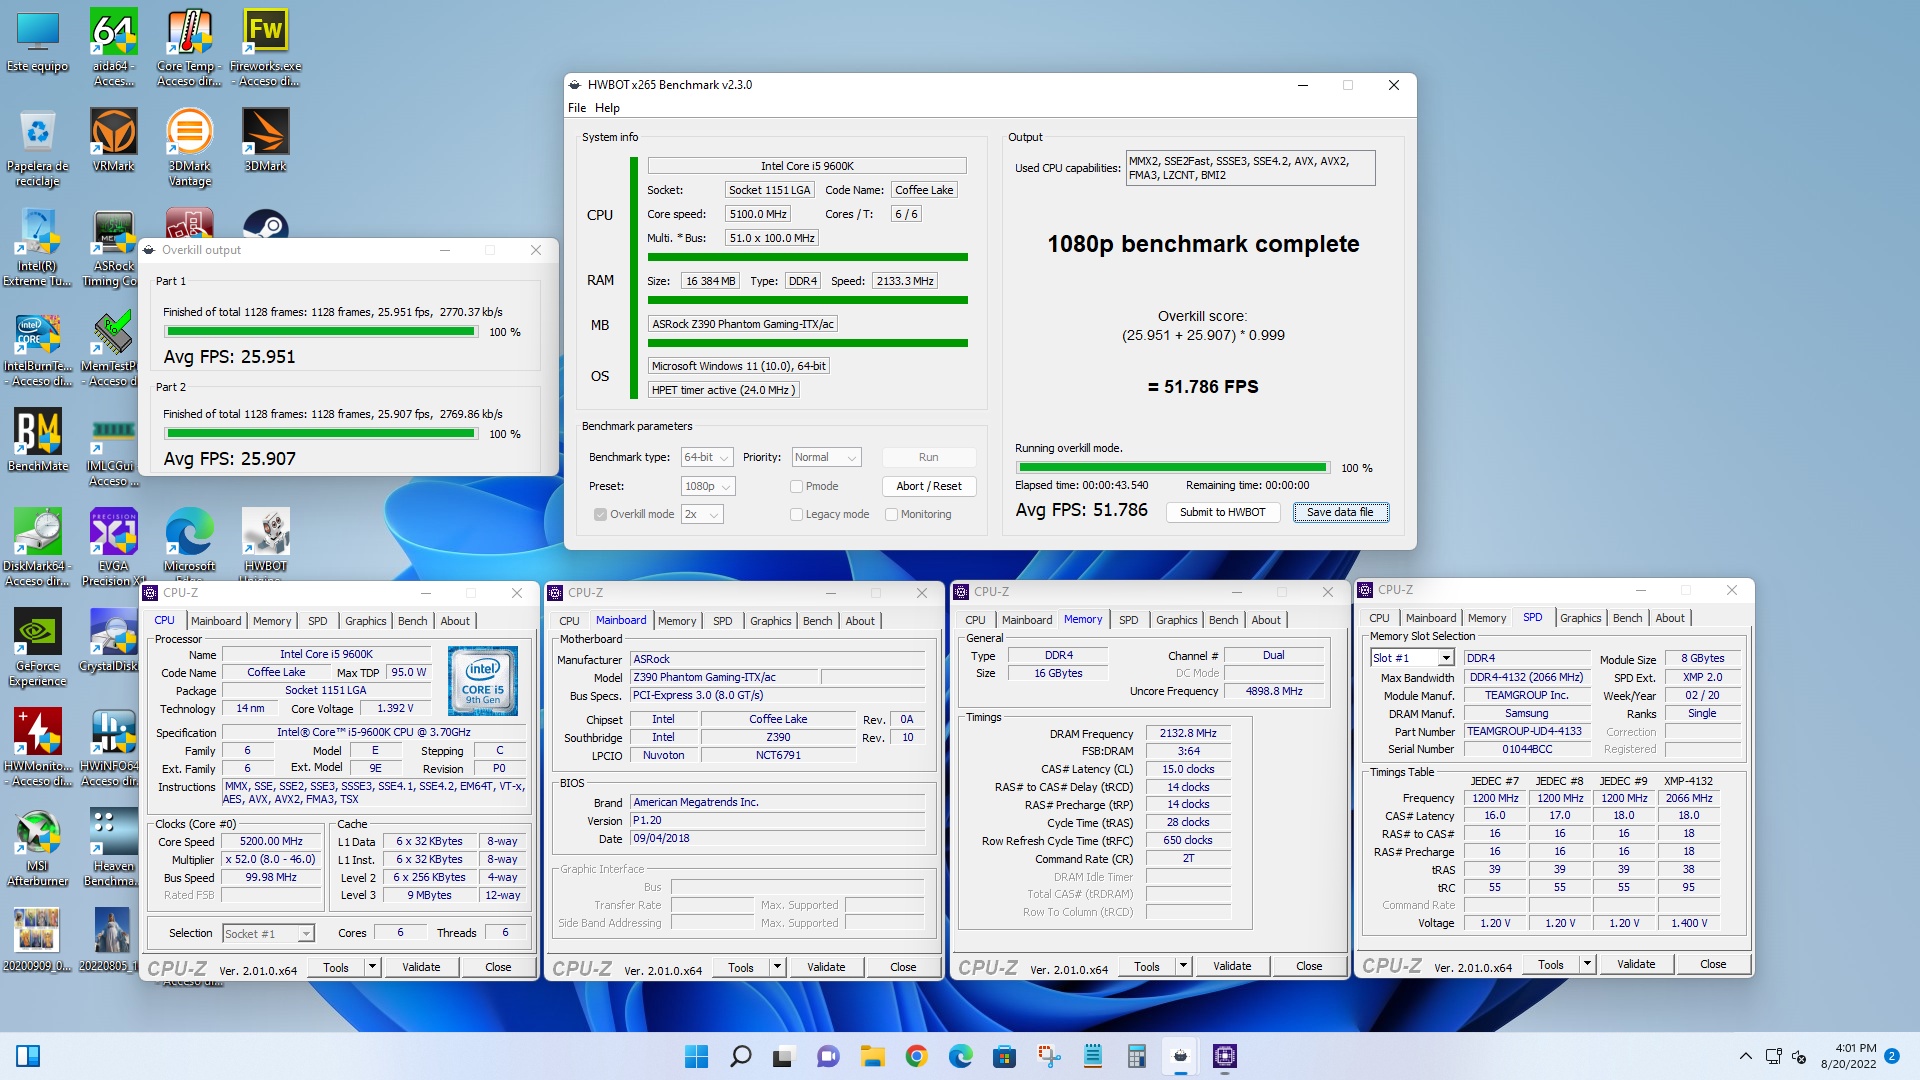Expand Tools dropdown arrow in Mainboard CPU-Z window
This screenshot has height=1080, width=1920.
[x=777, y=967]
